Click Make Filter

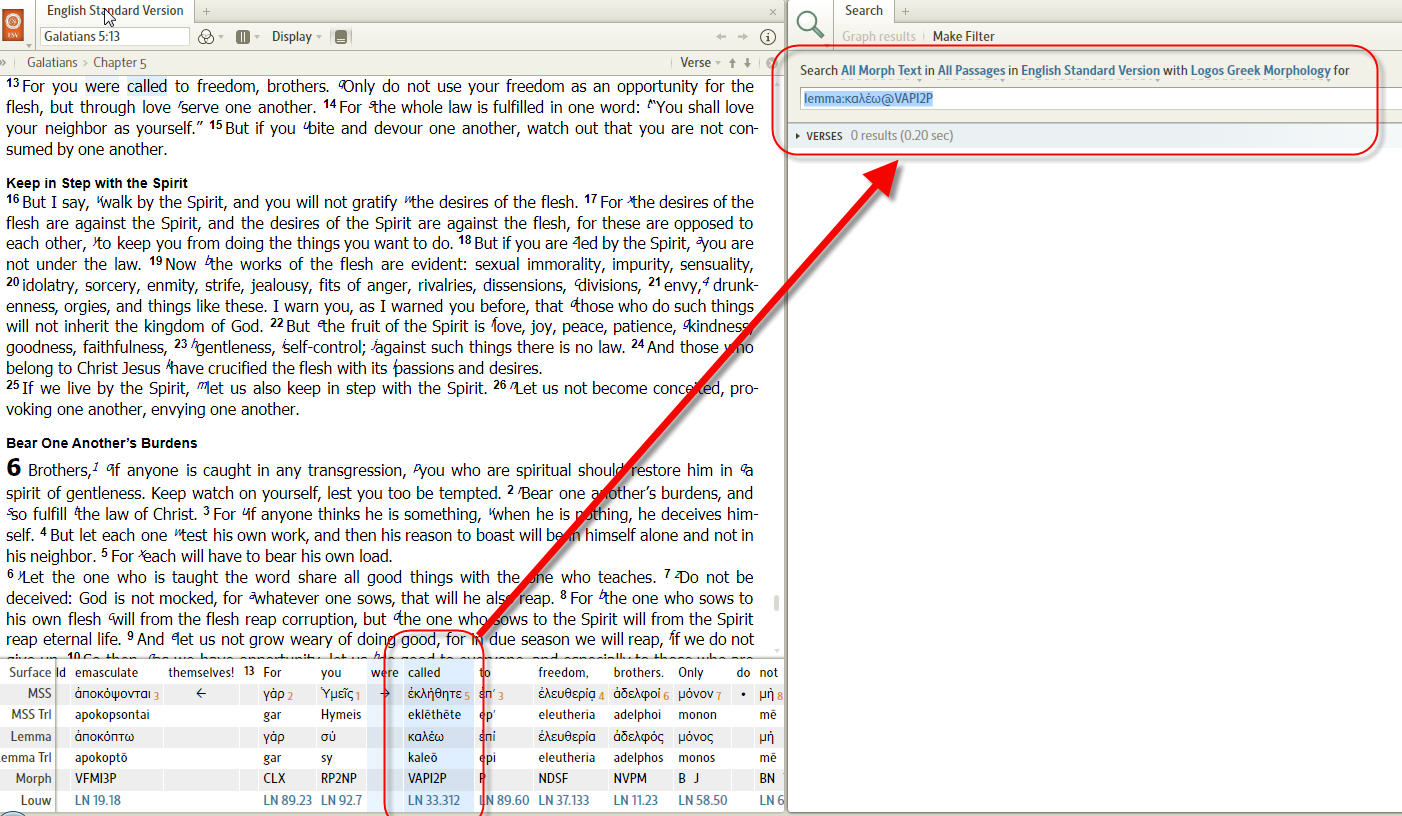pos(963,37)
